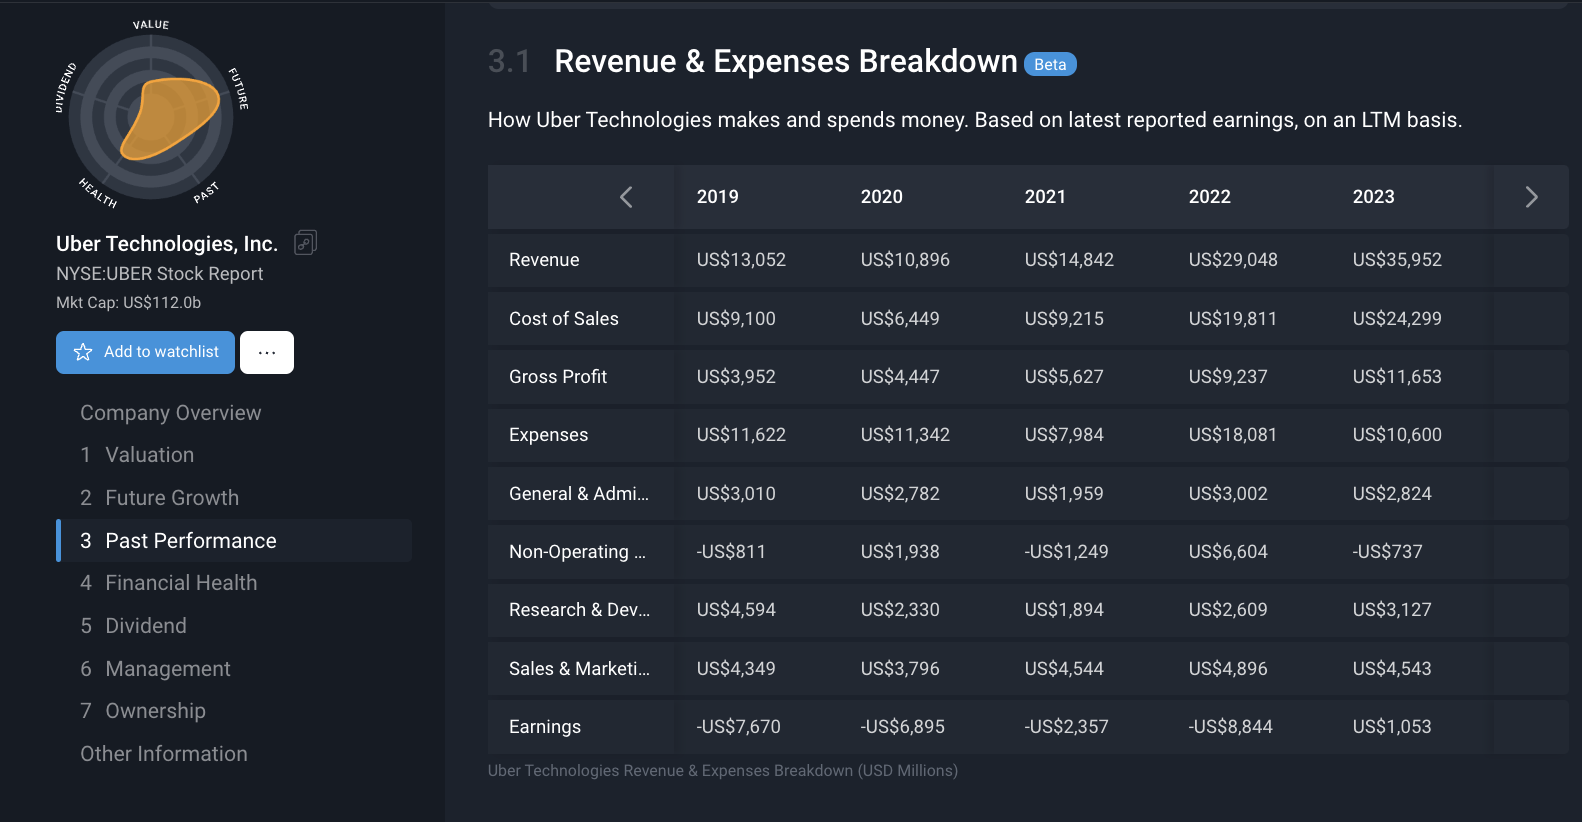This screenshot has width=1582, height=822.
Task: Click the Revenue & Expenses Breakdown heading
Action: click(x=786, y=62)
